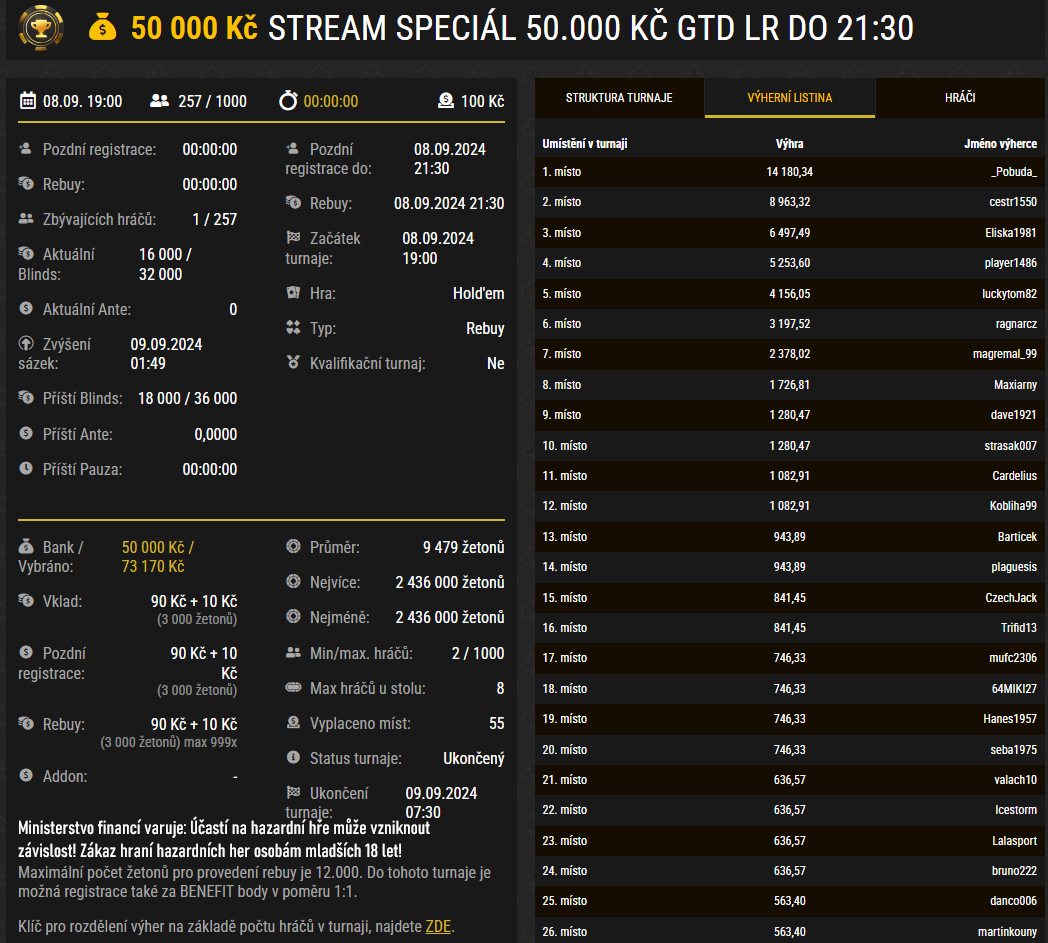The height and width of the screenshot is (943, 1048).
Task: Click the icon beside Typ
Action: 293,327
